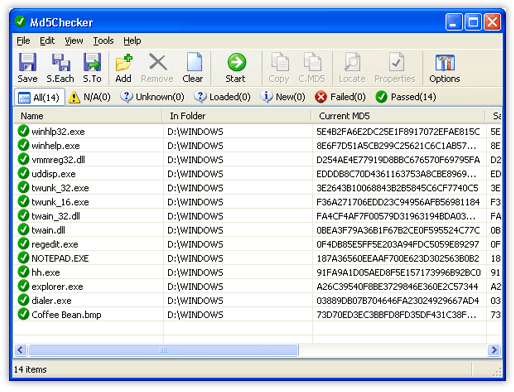Click green check icon beside Coffee Bean.bmp
Screen dimensions: 514x392
(23, 314)
